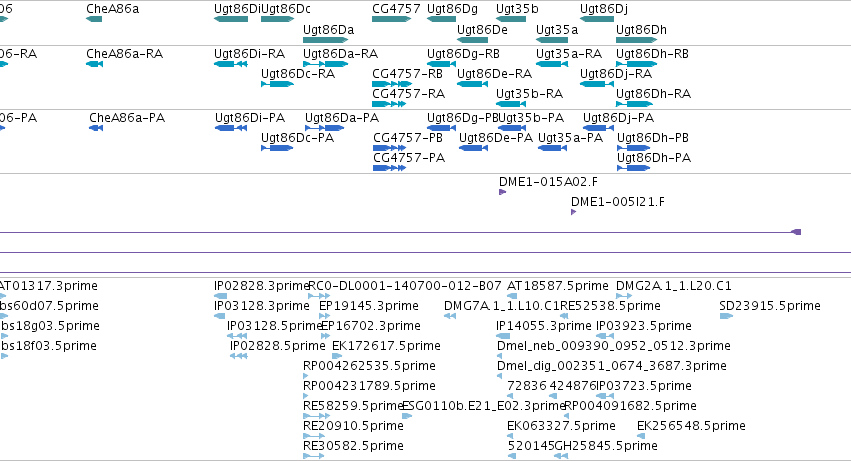Click the Dmel_dig_002351_0674_3687.3prime EST
This screenshot has width=851, height=461.
tap(499, 376)
